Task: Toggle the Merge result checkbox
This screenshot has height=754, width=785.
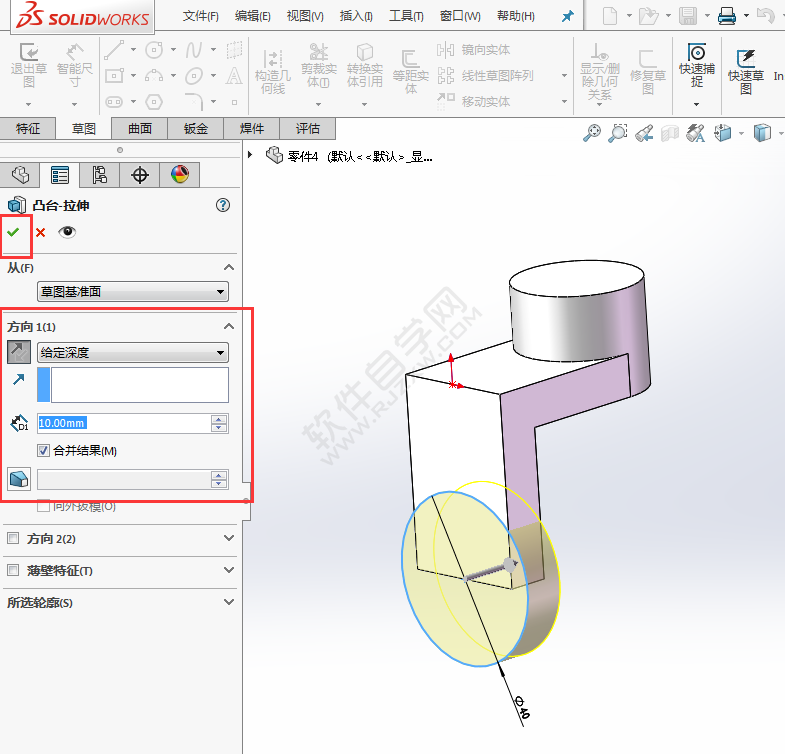Action: [x=44, y=451]
